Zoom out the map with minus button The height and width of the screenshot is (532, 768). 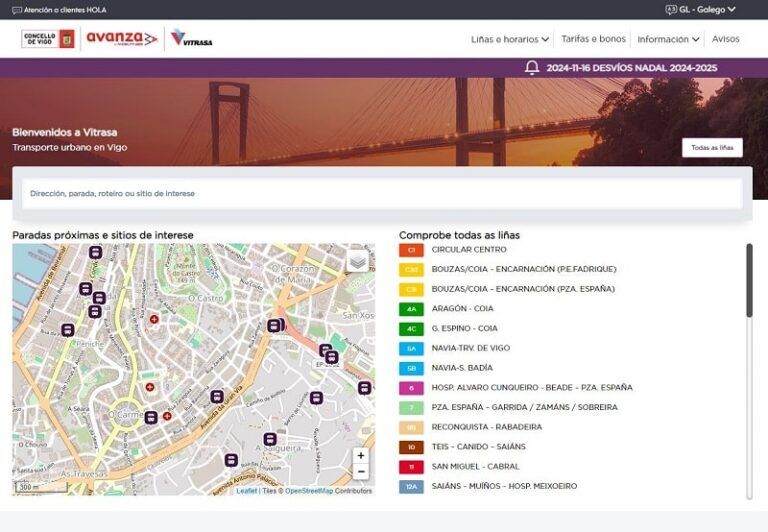coord(360,472)
